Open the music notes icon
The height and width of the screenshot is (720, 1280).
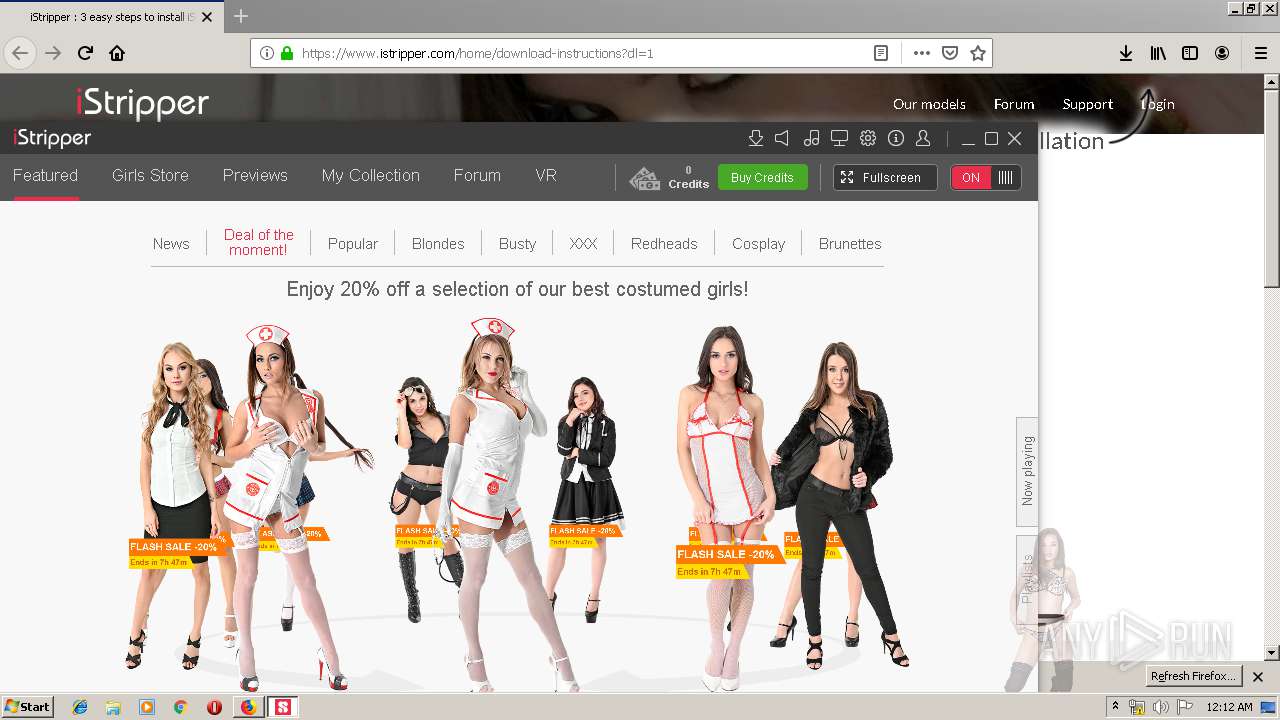coord(812,138)
